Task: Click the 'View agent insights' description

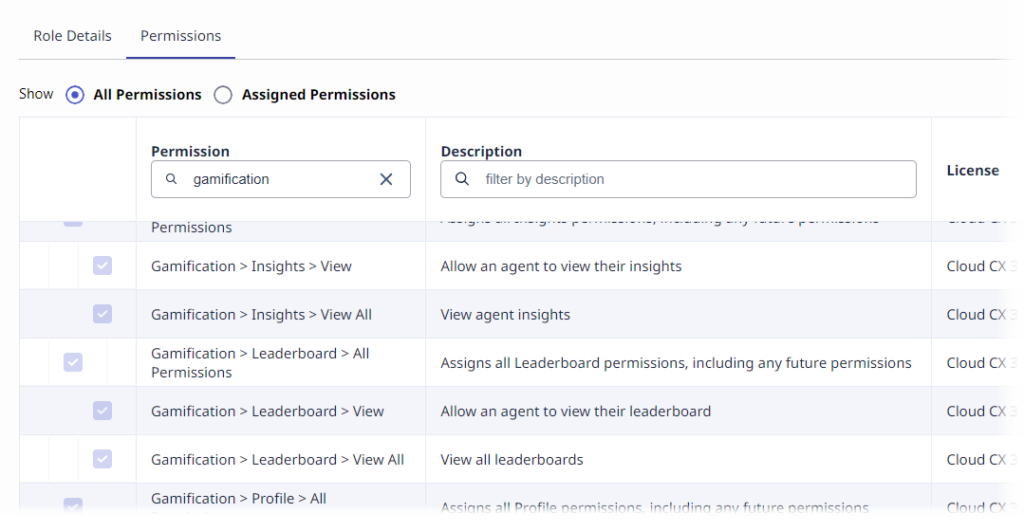Action: point(505,315)
